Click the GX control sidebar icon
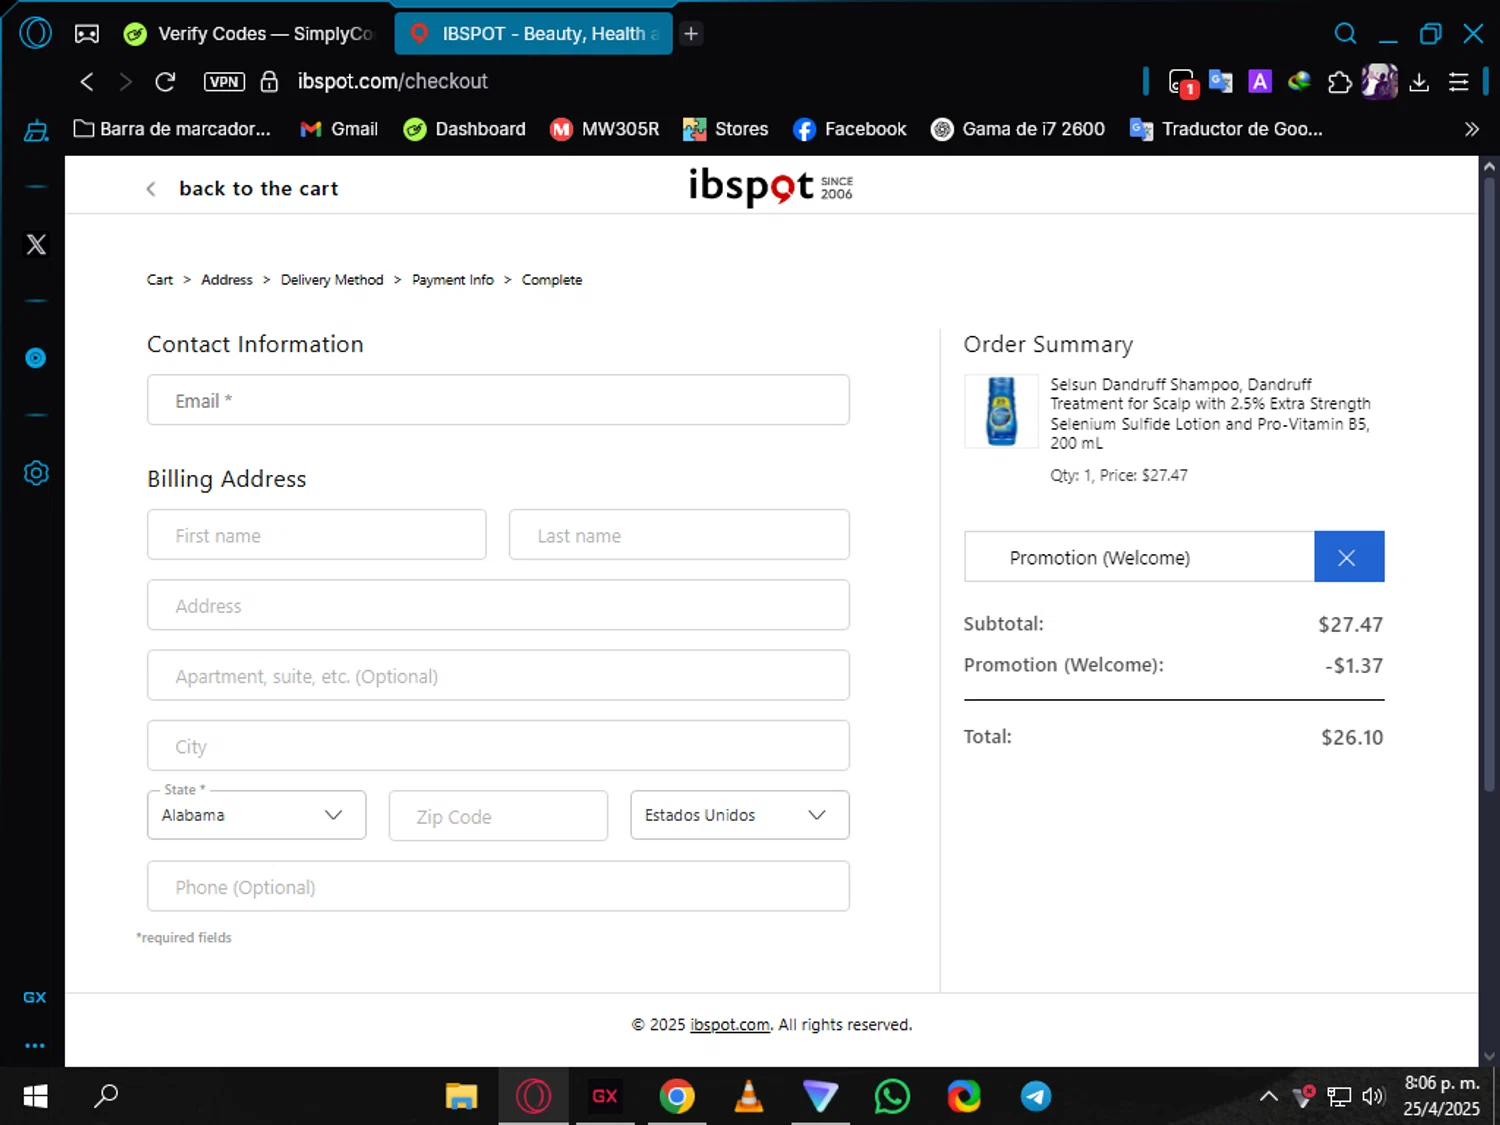Viewport: 1500px width, 1125px height. click(35, 997)
